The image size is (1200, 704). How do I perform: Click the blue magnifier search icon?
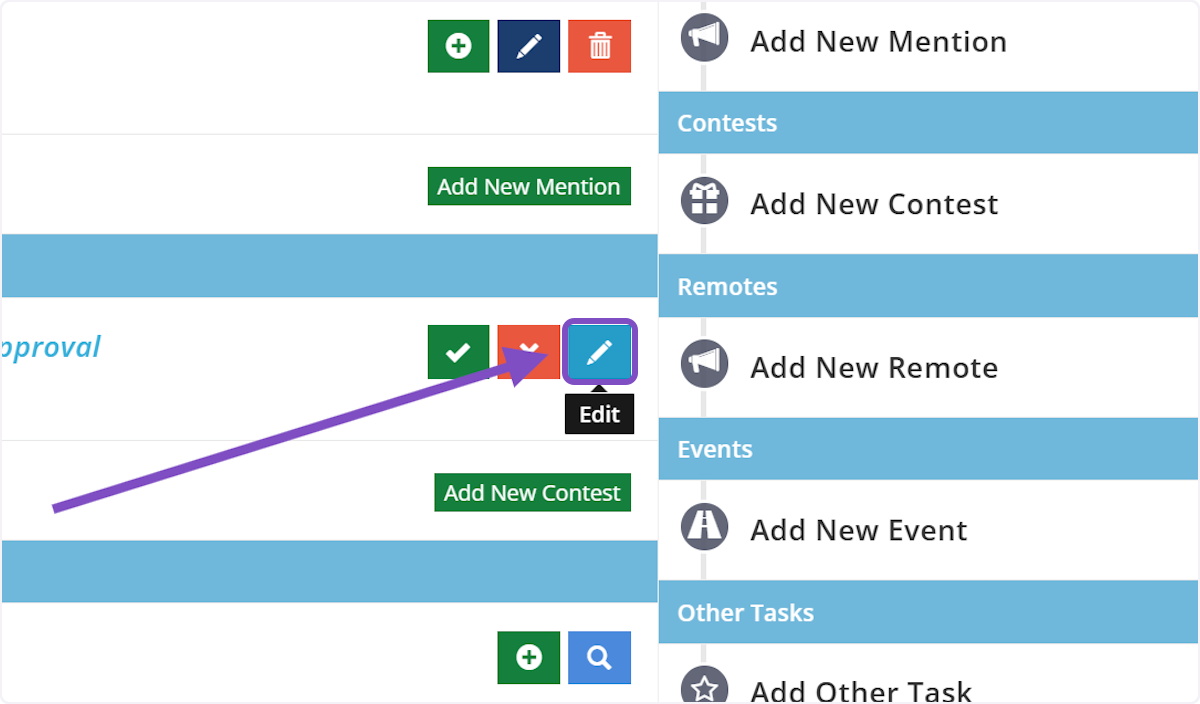[x=599, y=658]
